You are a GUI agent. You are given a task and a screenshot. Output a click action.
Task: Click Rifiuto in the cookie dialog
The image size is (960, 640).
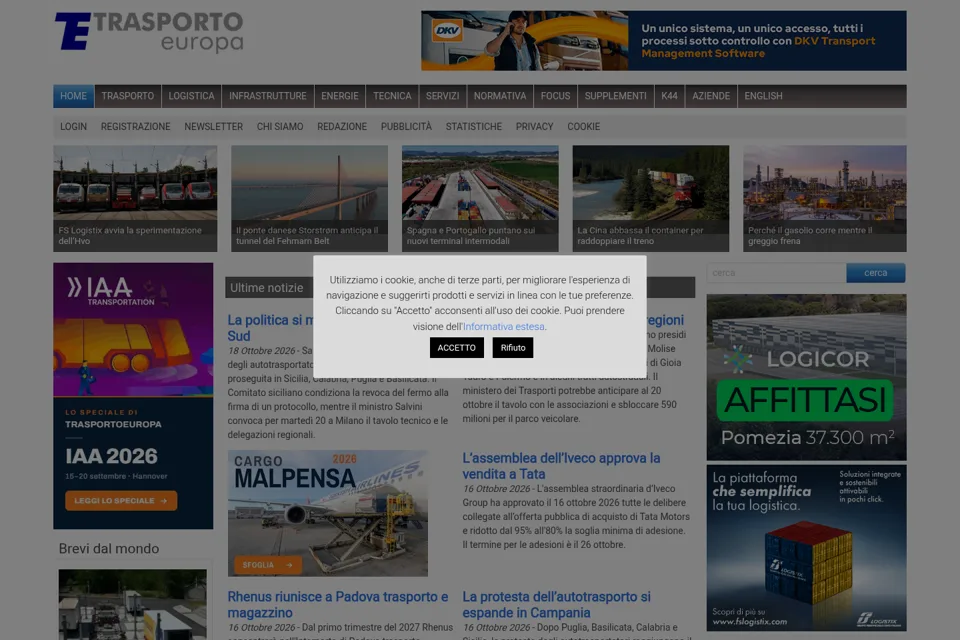click(513, 348)
